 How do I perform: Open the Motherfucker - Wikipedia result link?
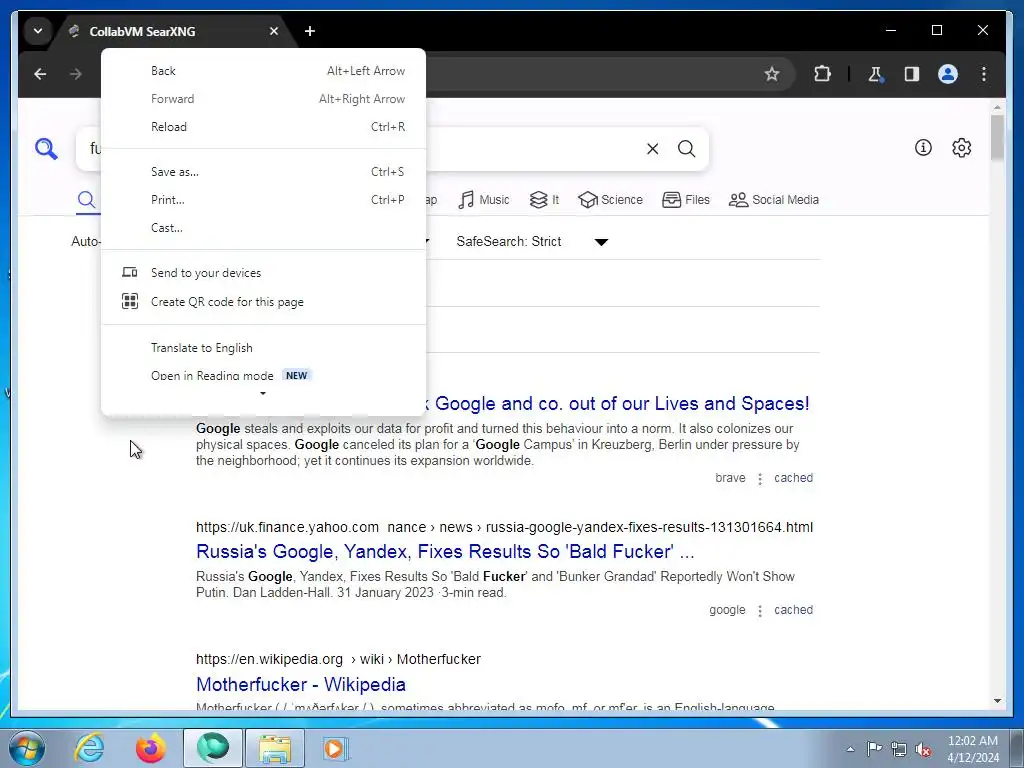tap(301, 684)
